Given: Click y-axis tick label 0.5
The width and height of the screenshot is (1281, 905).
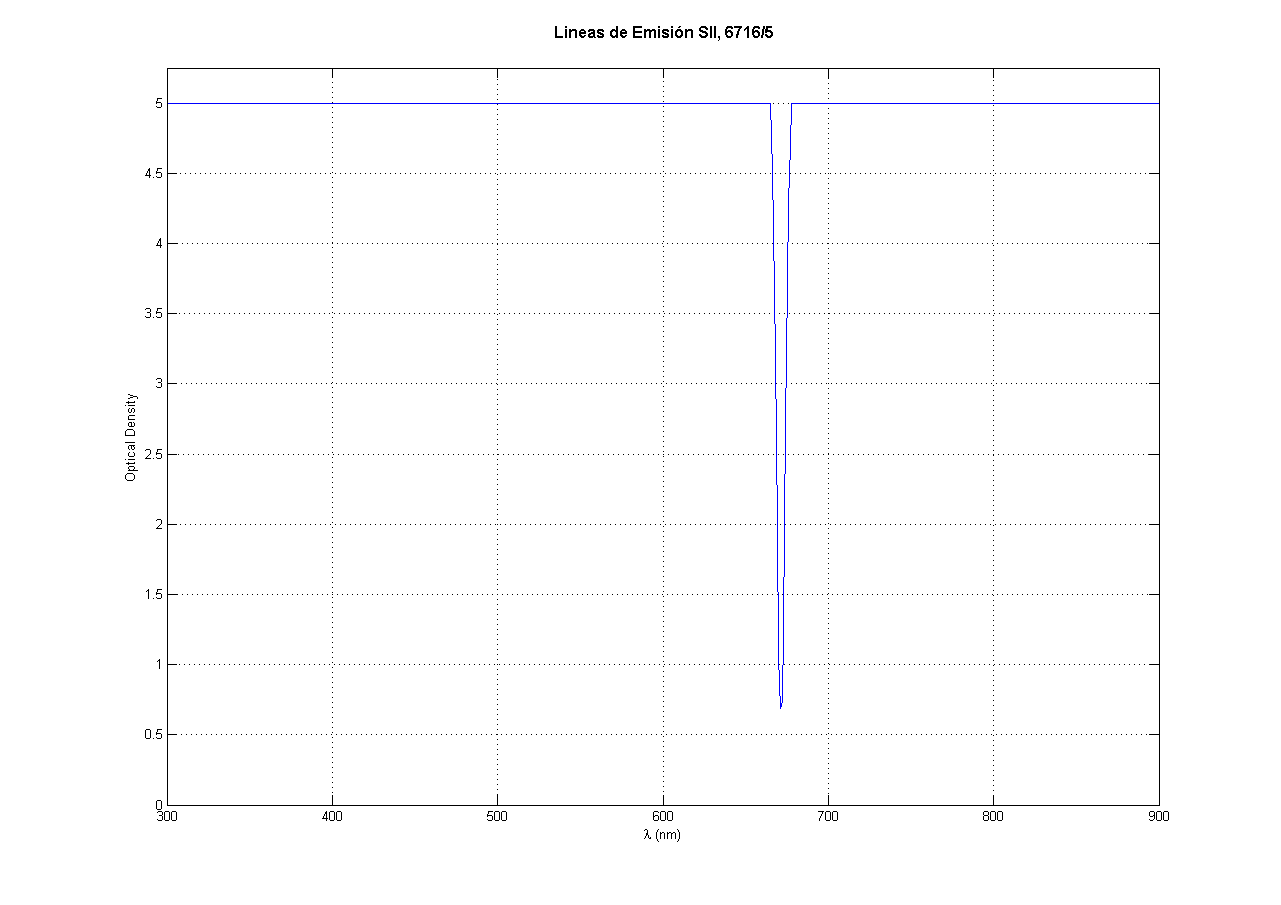Looking at the screenshot, I should 154,735.
